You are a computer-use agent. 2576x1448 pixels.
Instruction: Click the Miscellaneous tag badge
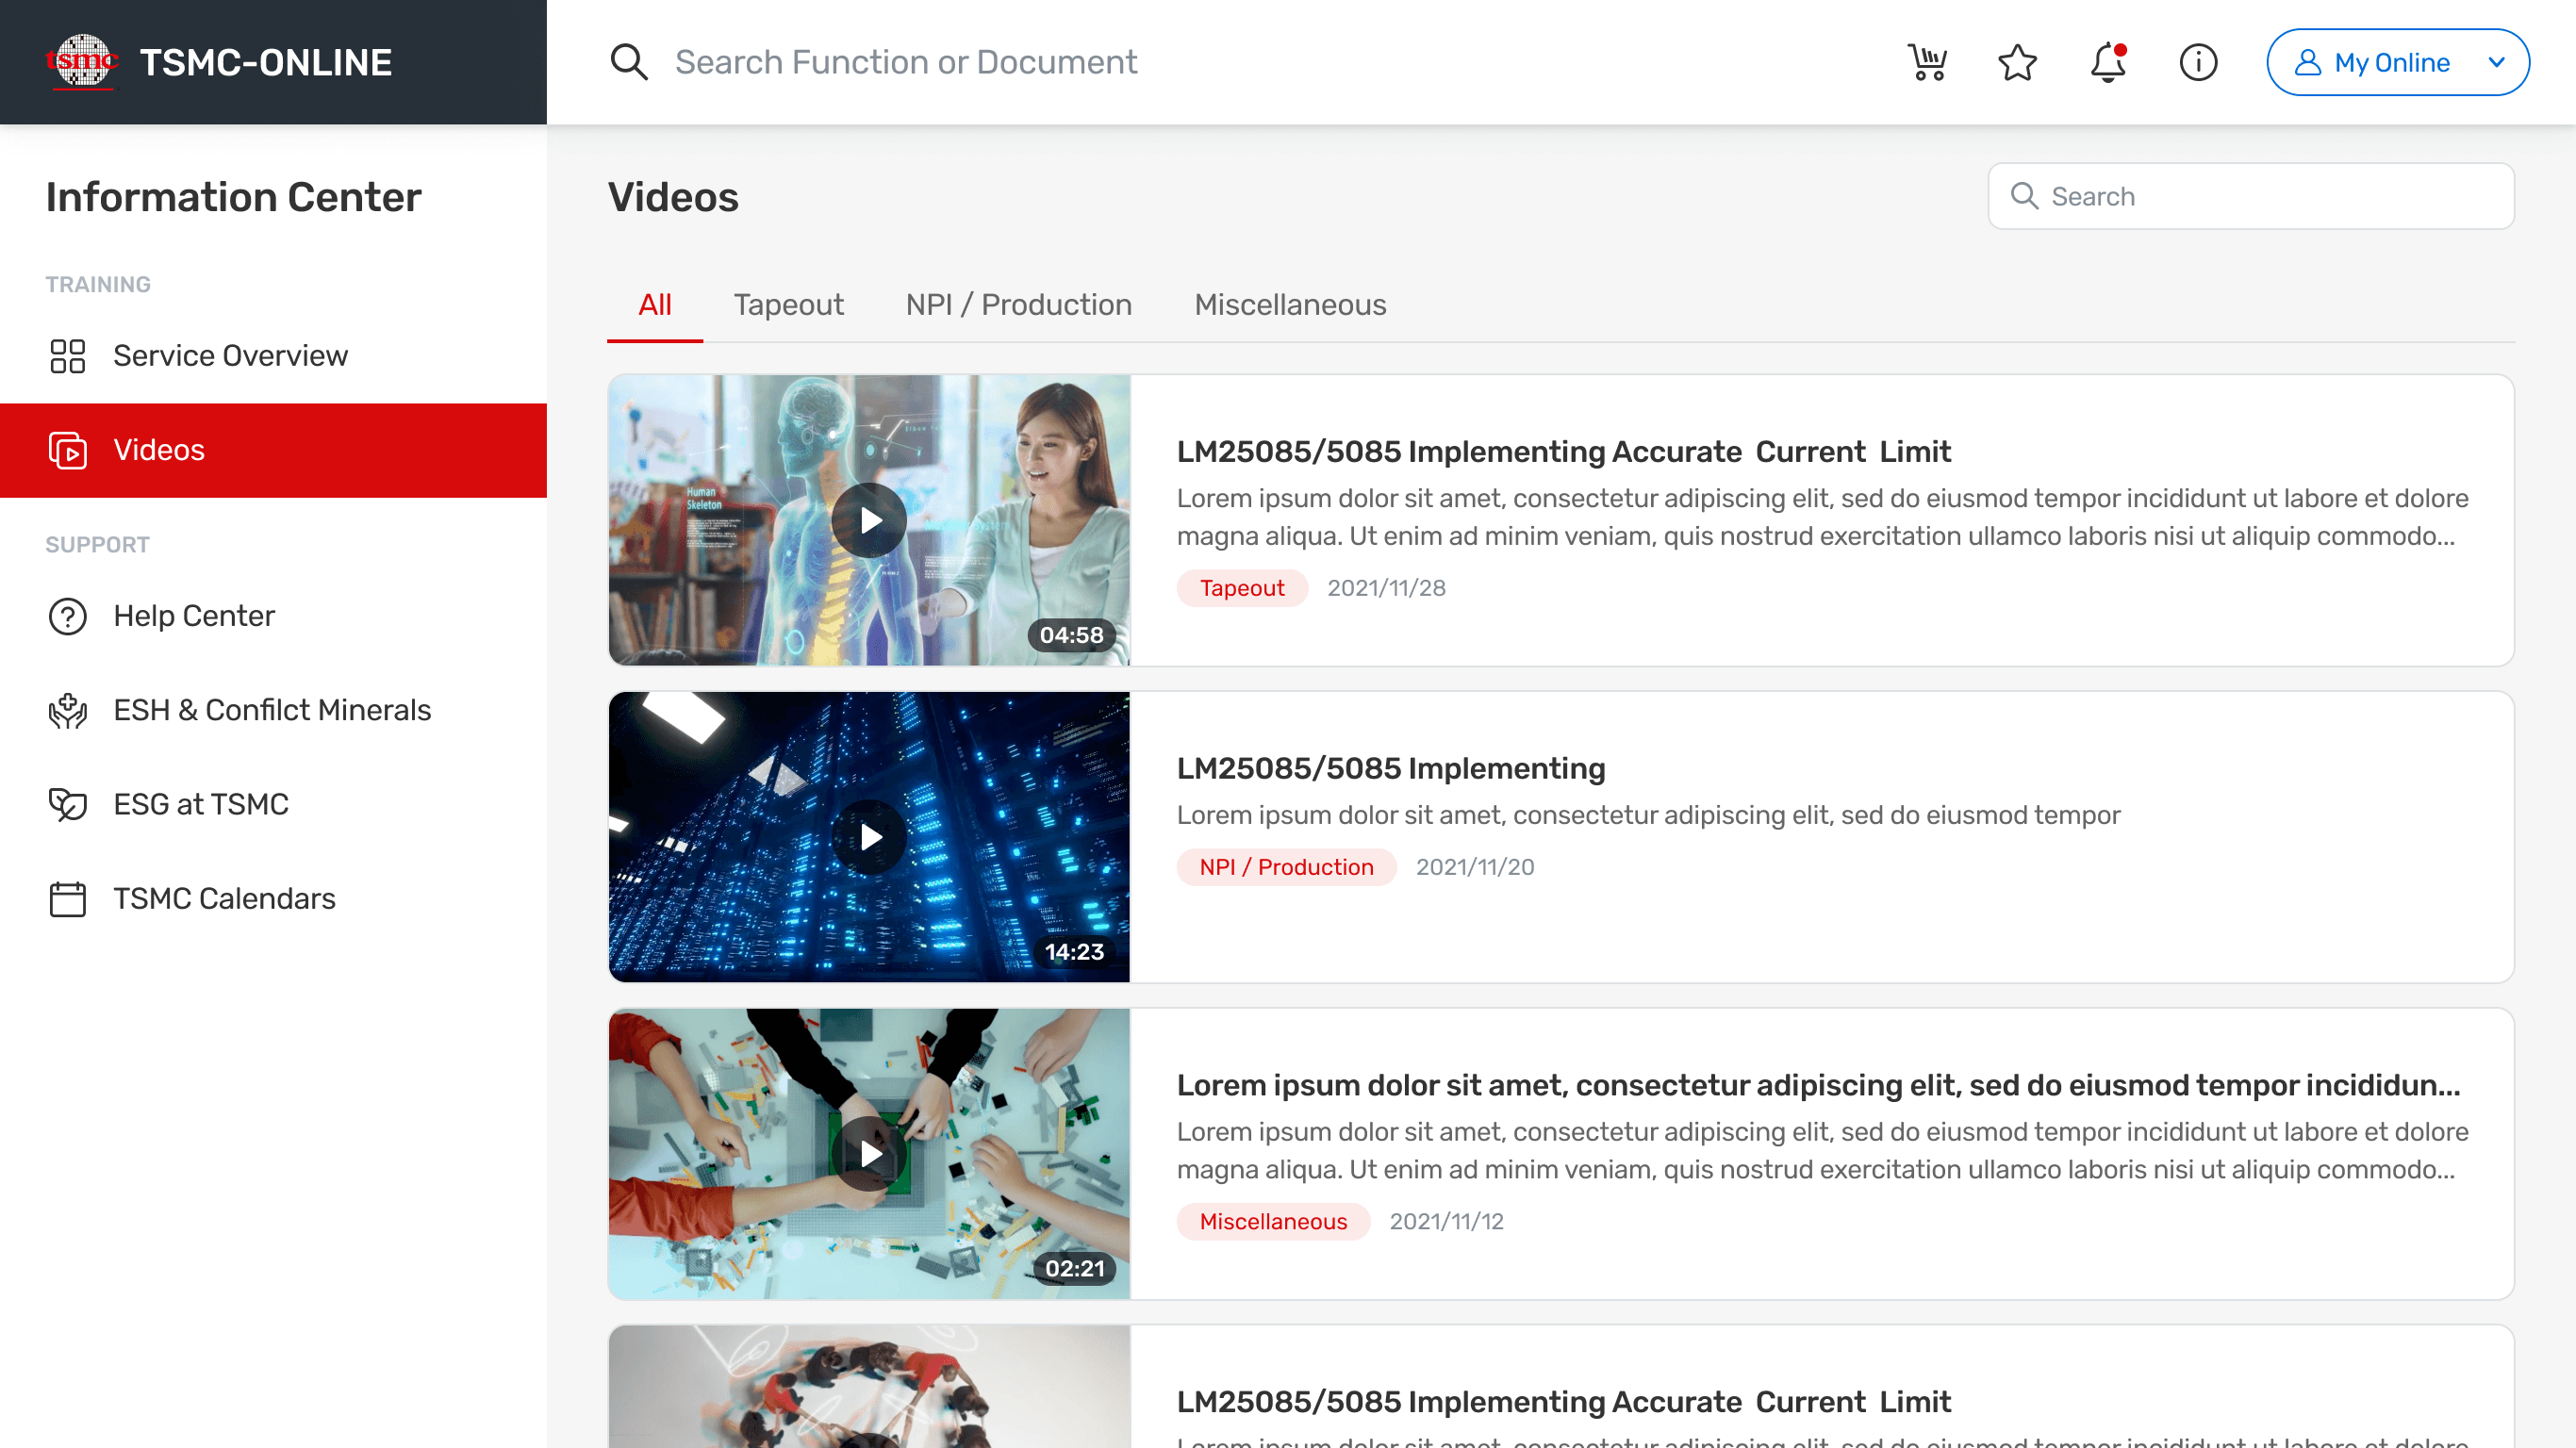[1273, 1222]
